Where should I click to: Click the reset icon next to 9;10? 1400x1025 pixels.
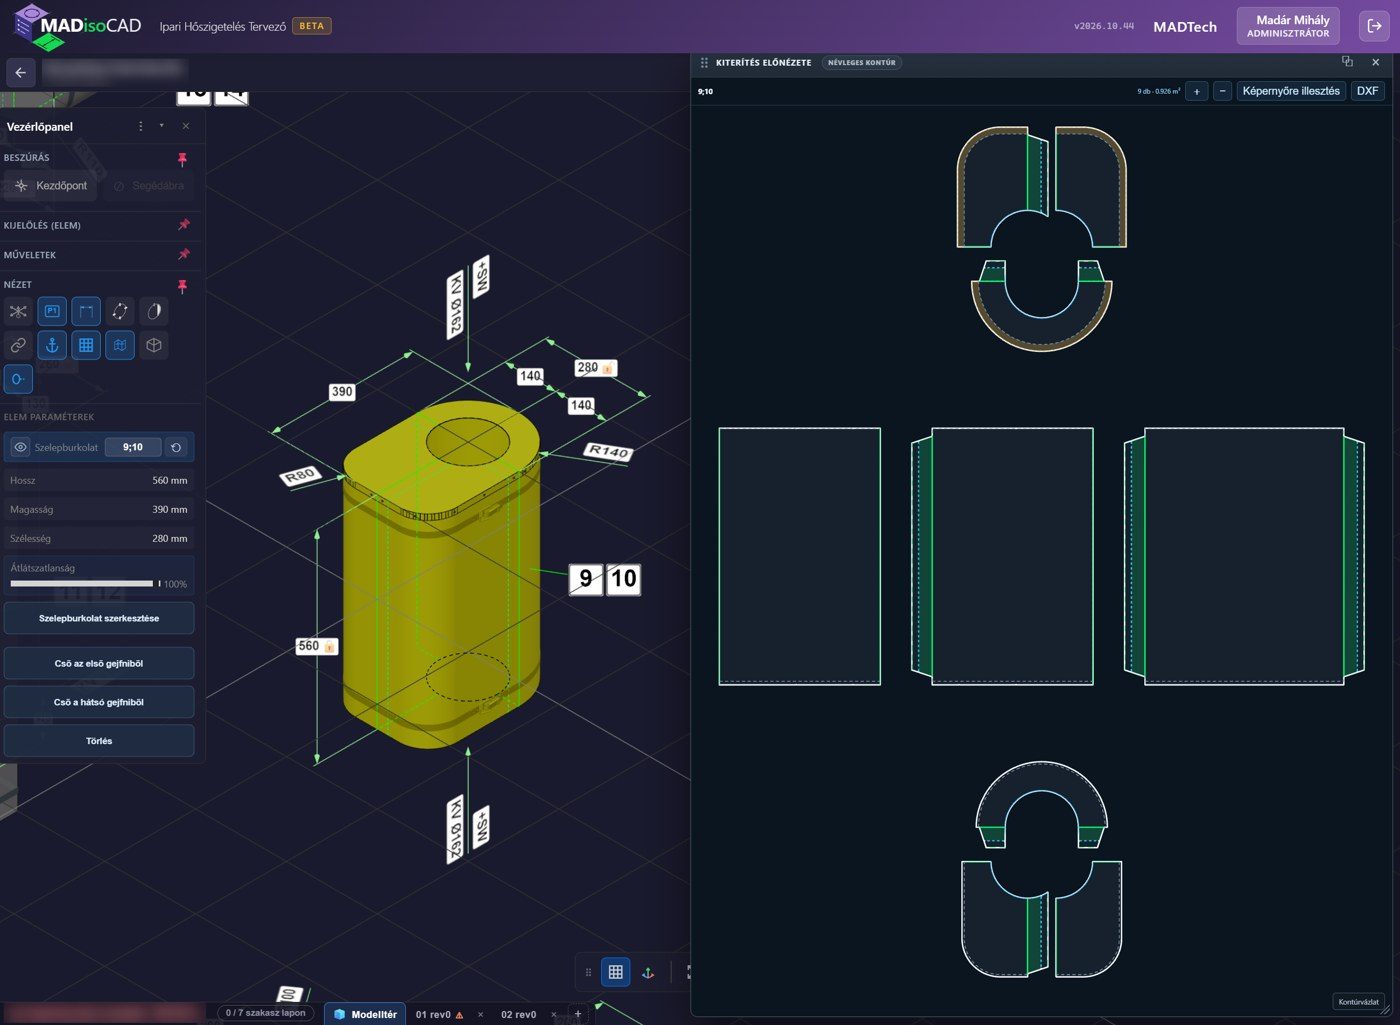[176, 447]
